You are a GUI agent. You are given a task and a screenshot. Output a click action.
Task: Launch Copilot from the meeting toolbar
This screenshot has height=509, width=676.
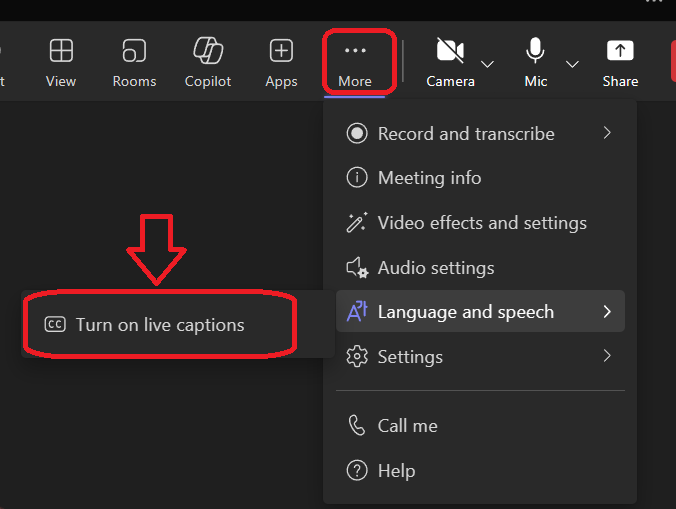[208, 62]
